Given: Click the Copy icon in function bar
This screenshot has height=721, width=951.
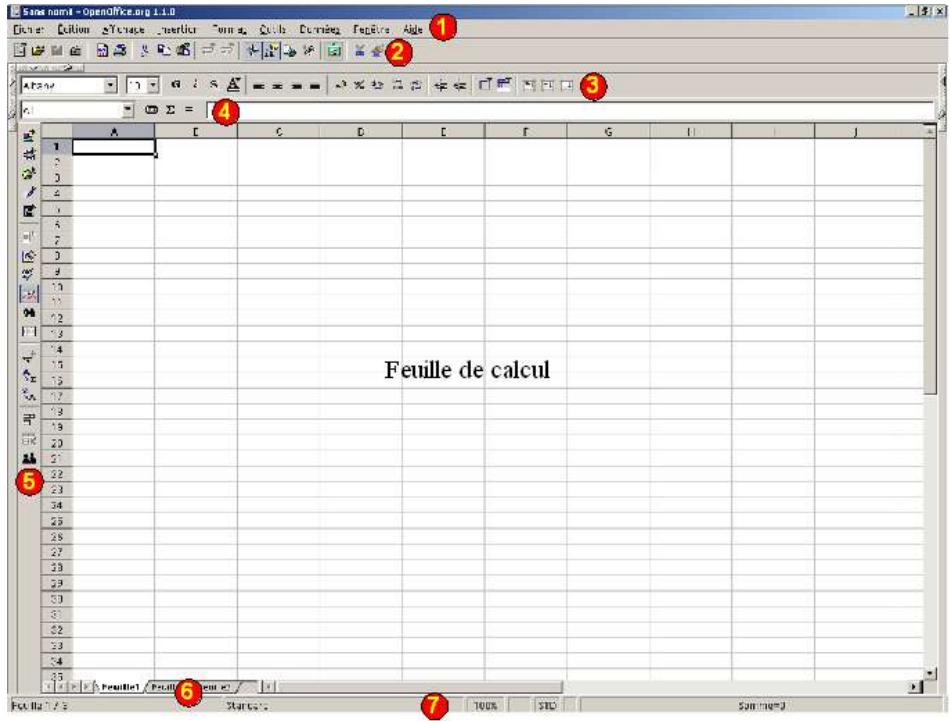Looking at the screenshot, I should coord(164,51).
